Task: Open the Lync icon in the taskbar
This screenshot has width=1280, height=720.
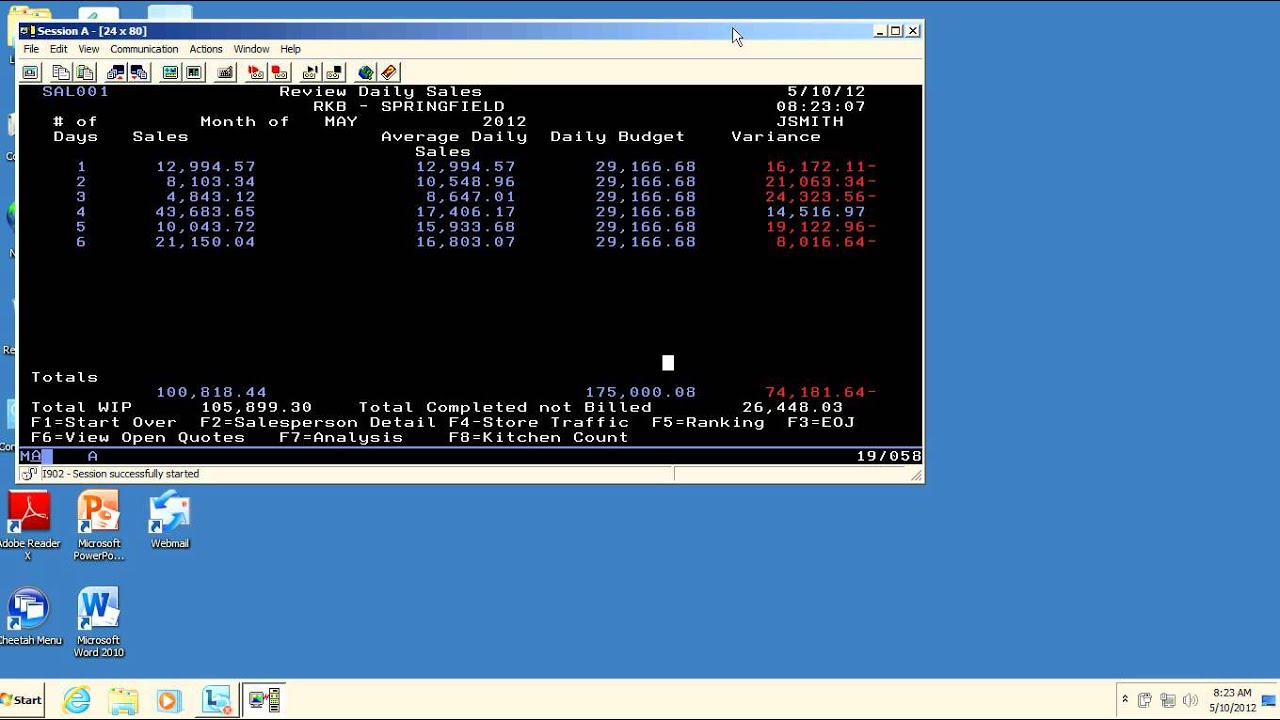Action: point(216,700)
